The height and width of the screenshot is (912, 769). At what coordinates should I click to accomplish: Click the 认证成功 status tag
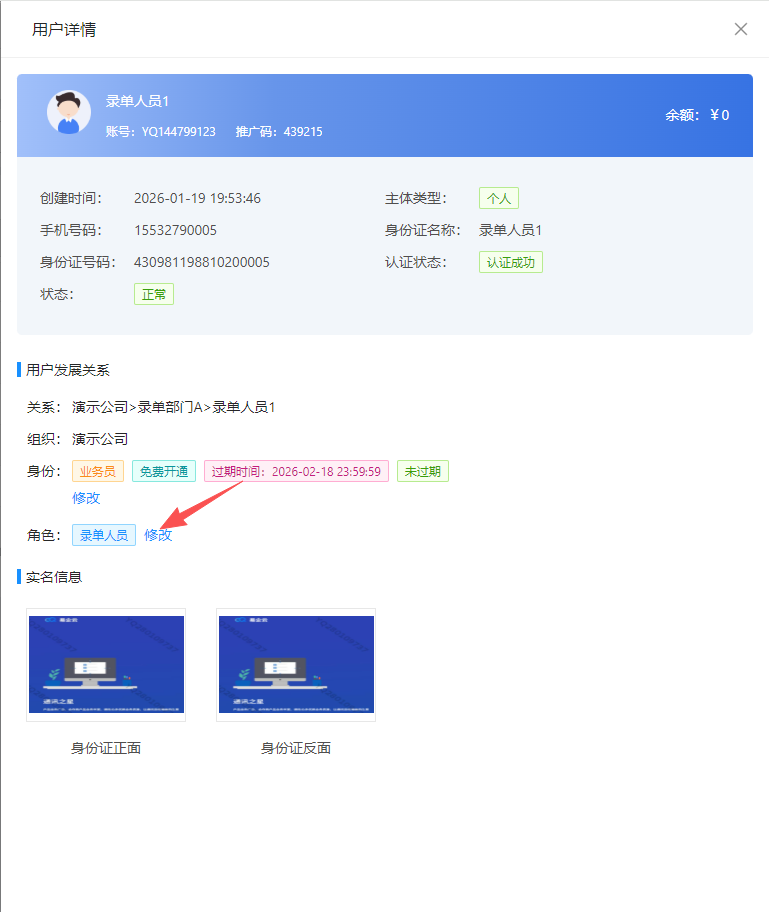tap(510, 262)
